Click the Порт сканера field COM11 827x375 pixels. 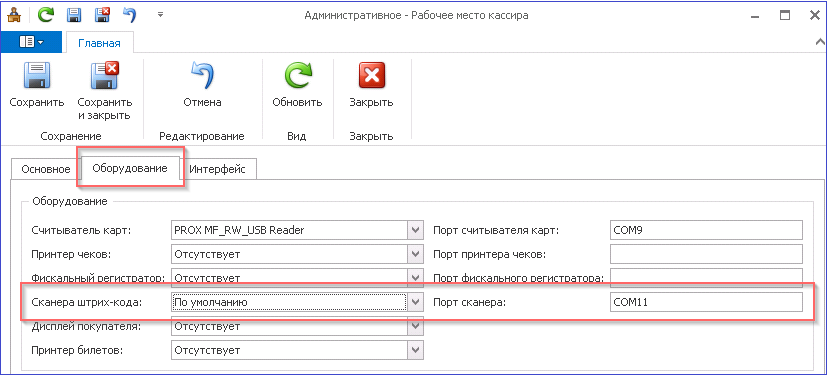point(706,302)
